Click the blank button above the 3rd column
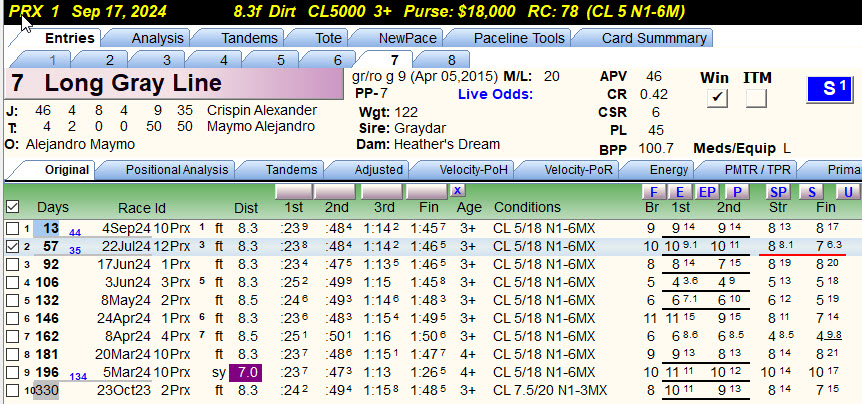This screenshot has width=862, height=404. pyautogui.click(x=382, y=191)
